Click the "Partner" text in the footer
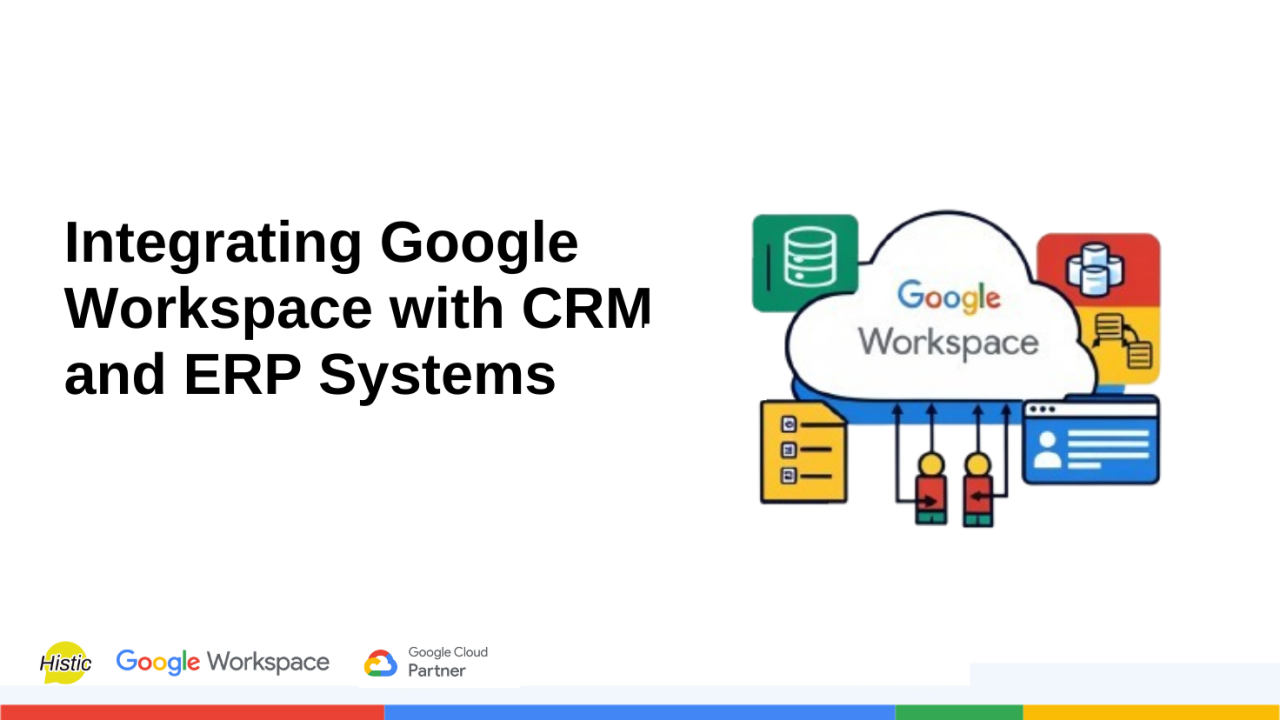This screenshot has height=720, width=1280. click(x=437, y=671)
